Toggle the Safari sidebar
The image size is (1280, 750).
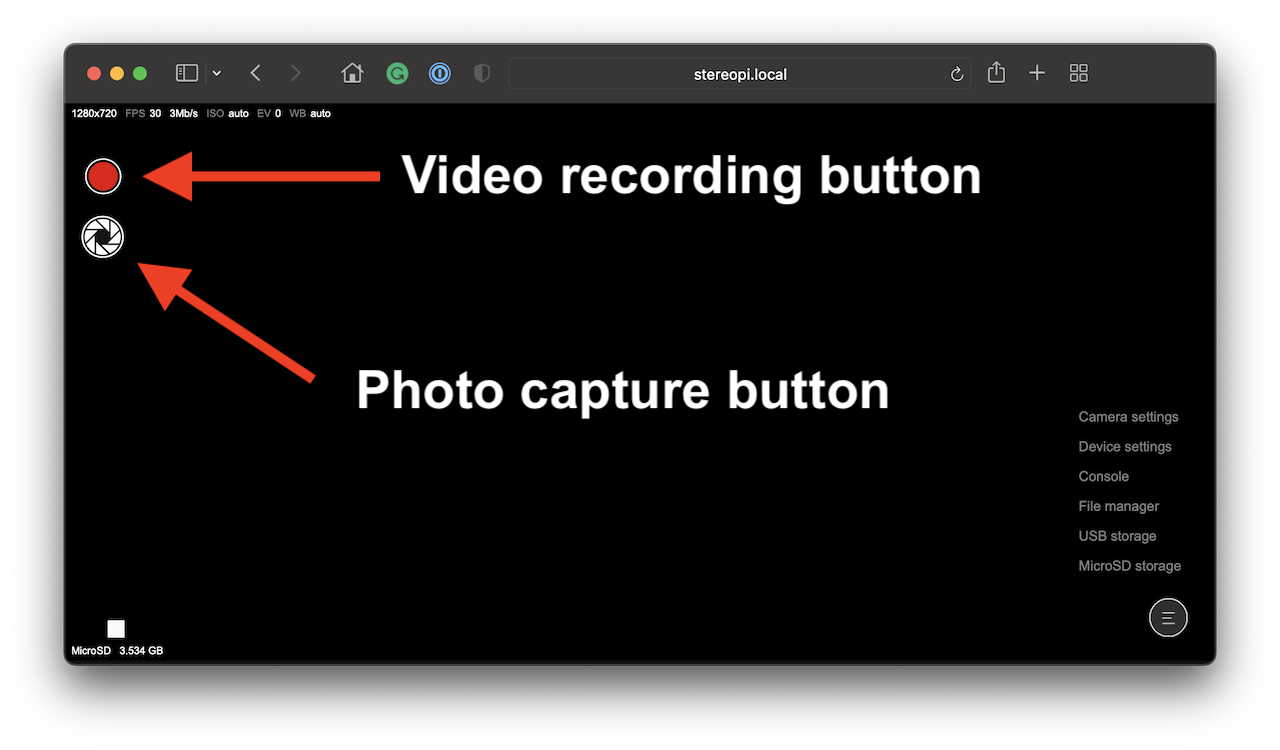187,73
